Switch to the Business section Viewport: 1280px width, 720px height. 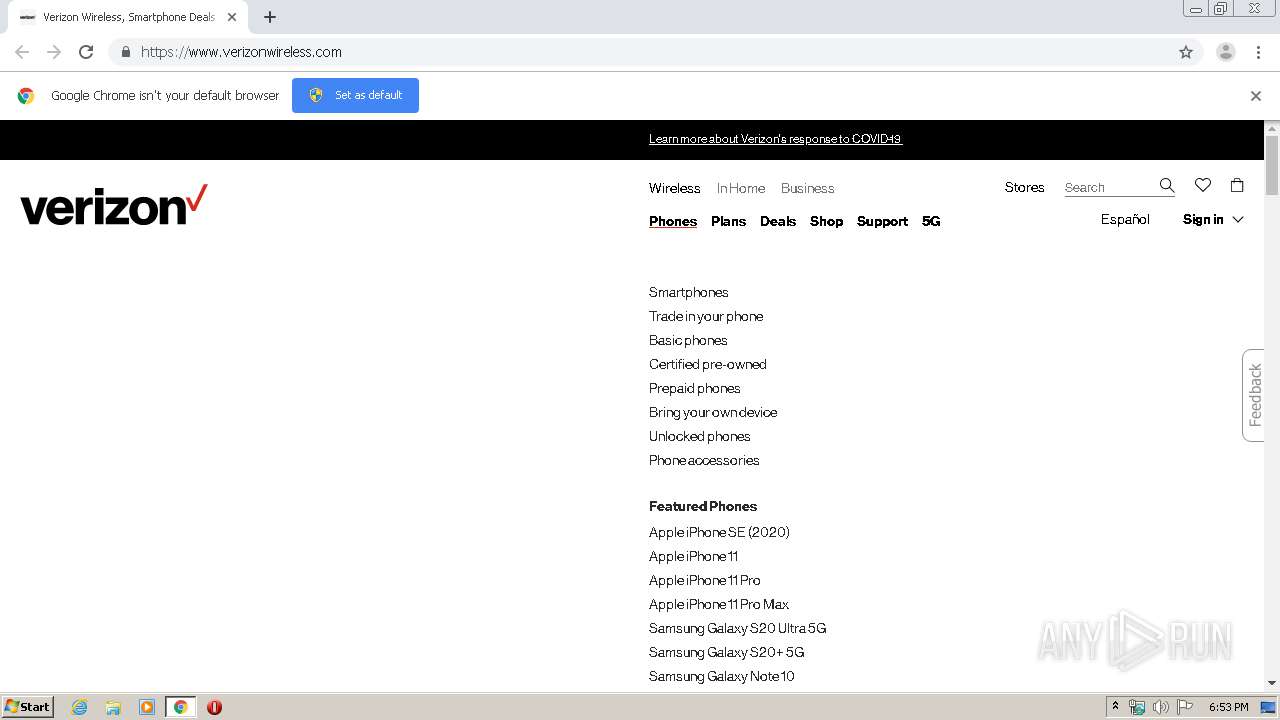807,188
